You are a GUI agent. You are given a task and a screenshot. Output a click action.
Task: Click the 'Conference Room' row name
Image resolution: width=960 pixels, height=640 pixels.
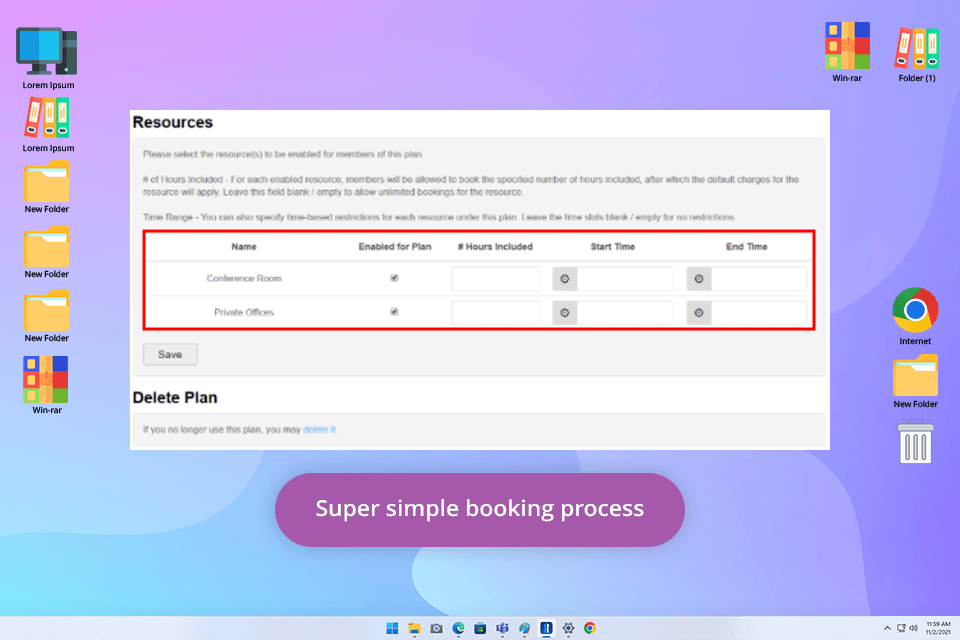[x=244, y=279]
